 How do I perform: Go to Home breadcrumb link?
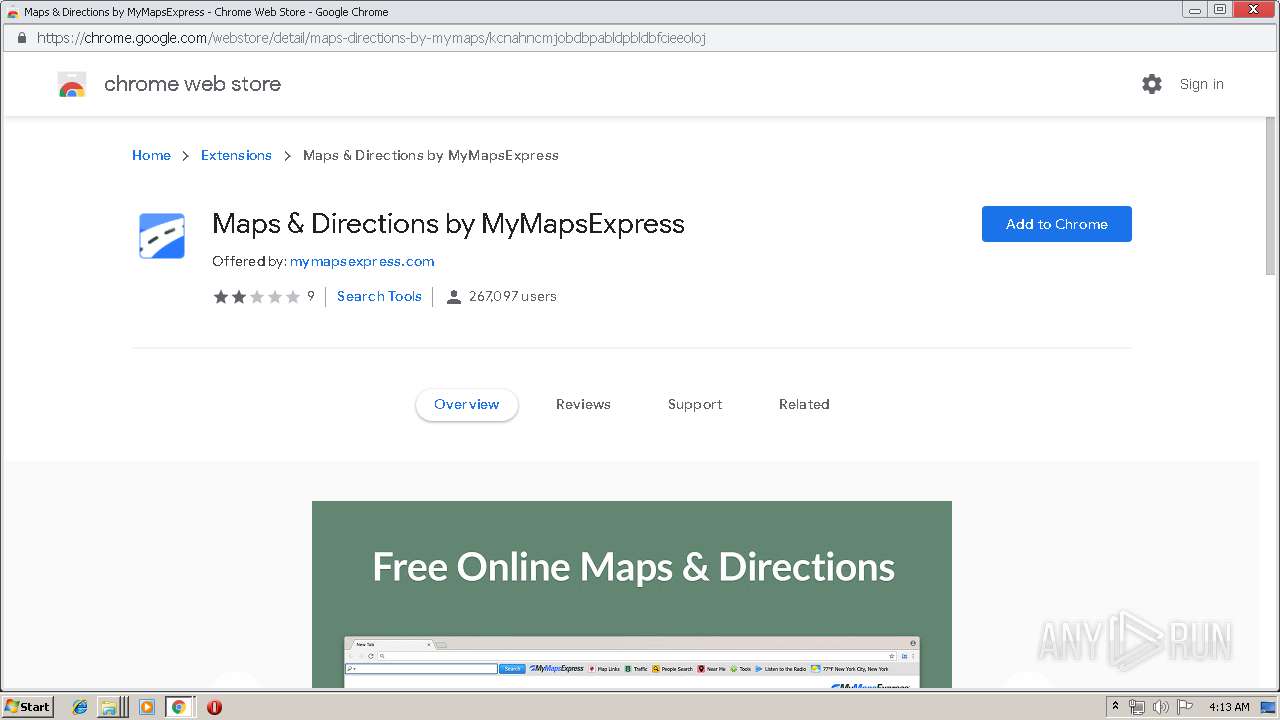[151, 155]
